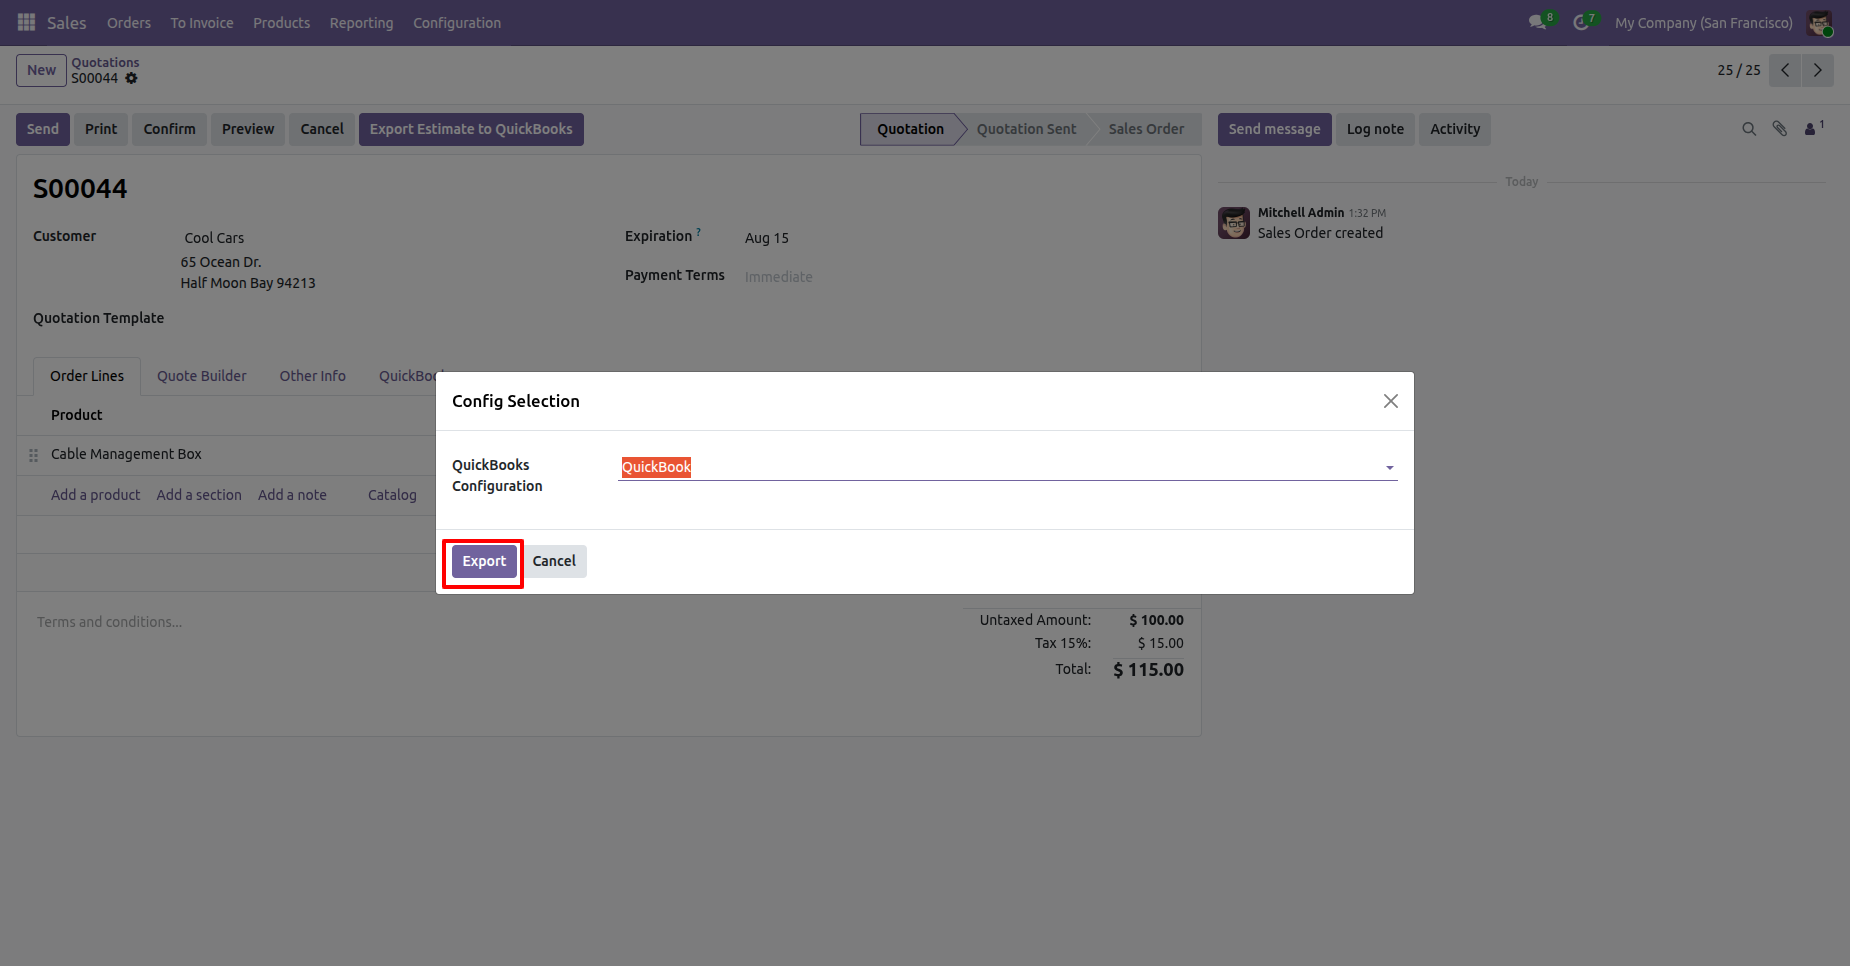
Task: Open the conversations chat bubble icon
Action: click(x=1538, y=22)
